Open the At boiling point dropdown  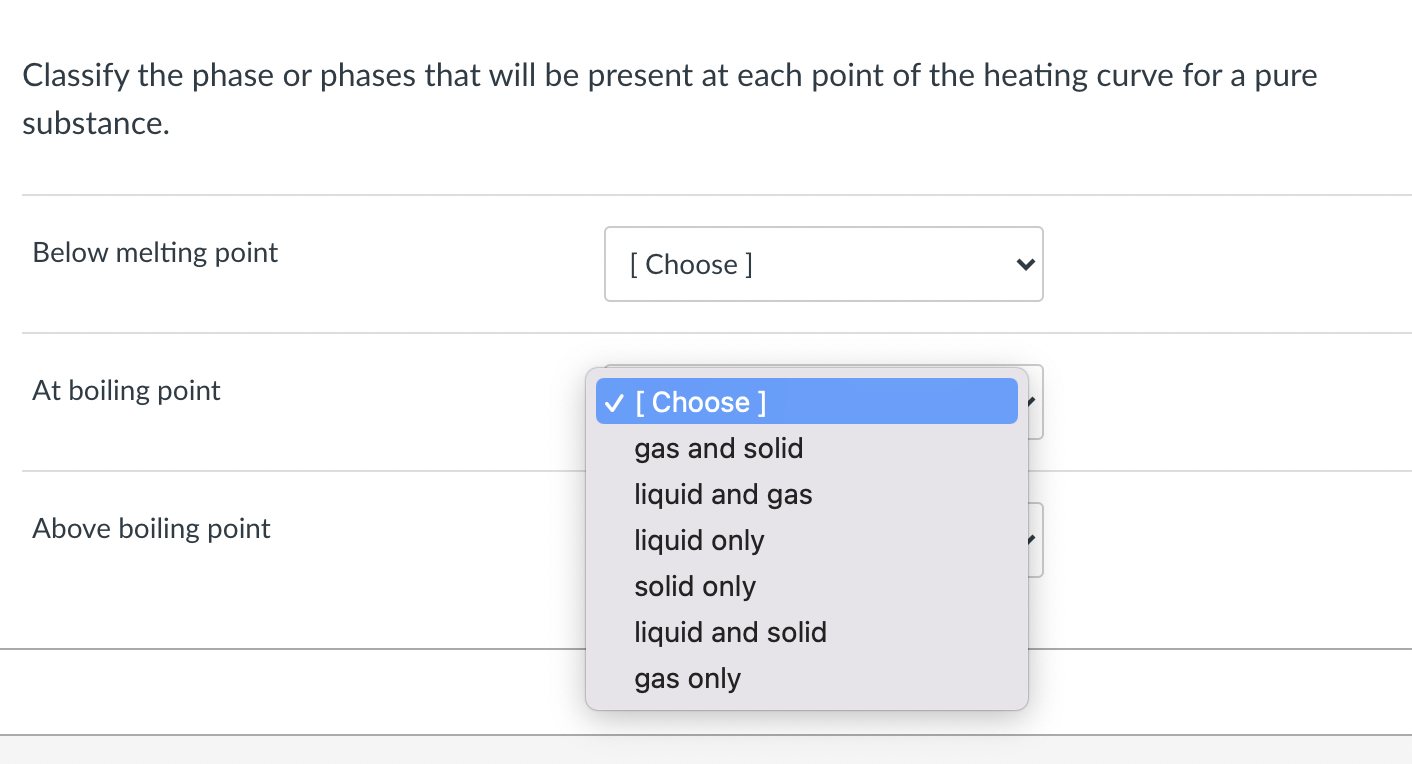1035,401
